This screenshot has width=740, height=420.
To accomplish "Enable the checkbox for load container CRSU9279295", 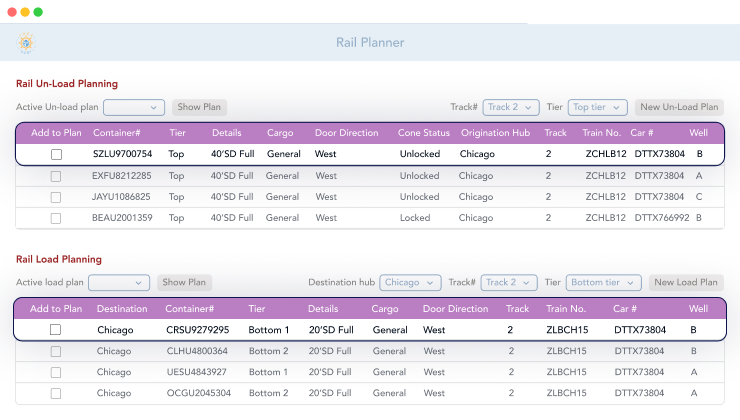I will [x=56, y=330].
